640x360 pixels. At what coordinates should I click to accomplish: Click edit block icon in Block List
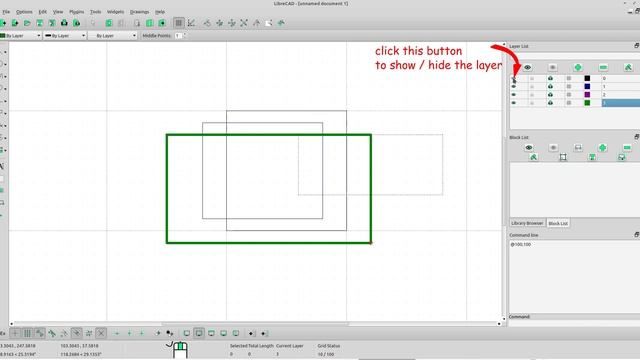(563, 157)
